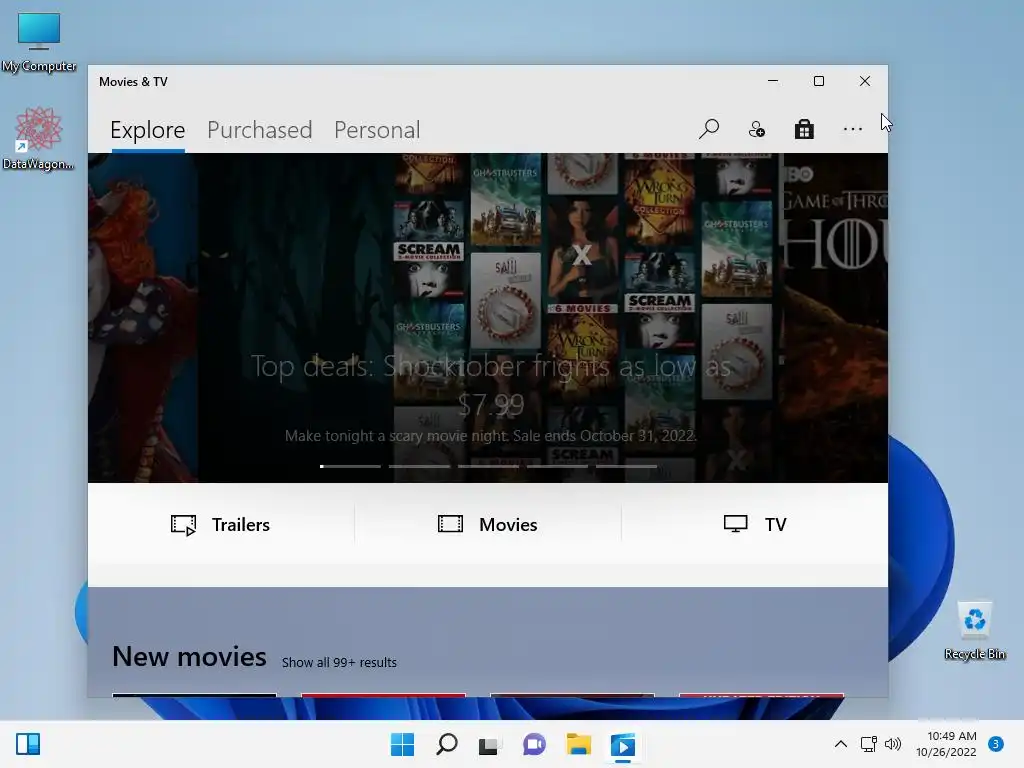Select the DataWagon desktop shortcut
This screenshot has height=768, width=1024.
pyautogui.click(x=39, y=138)
